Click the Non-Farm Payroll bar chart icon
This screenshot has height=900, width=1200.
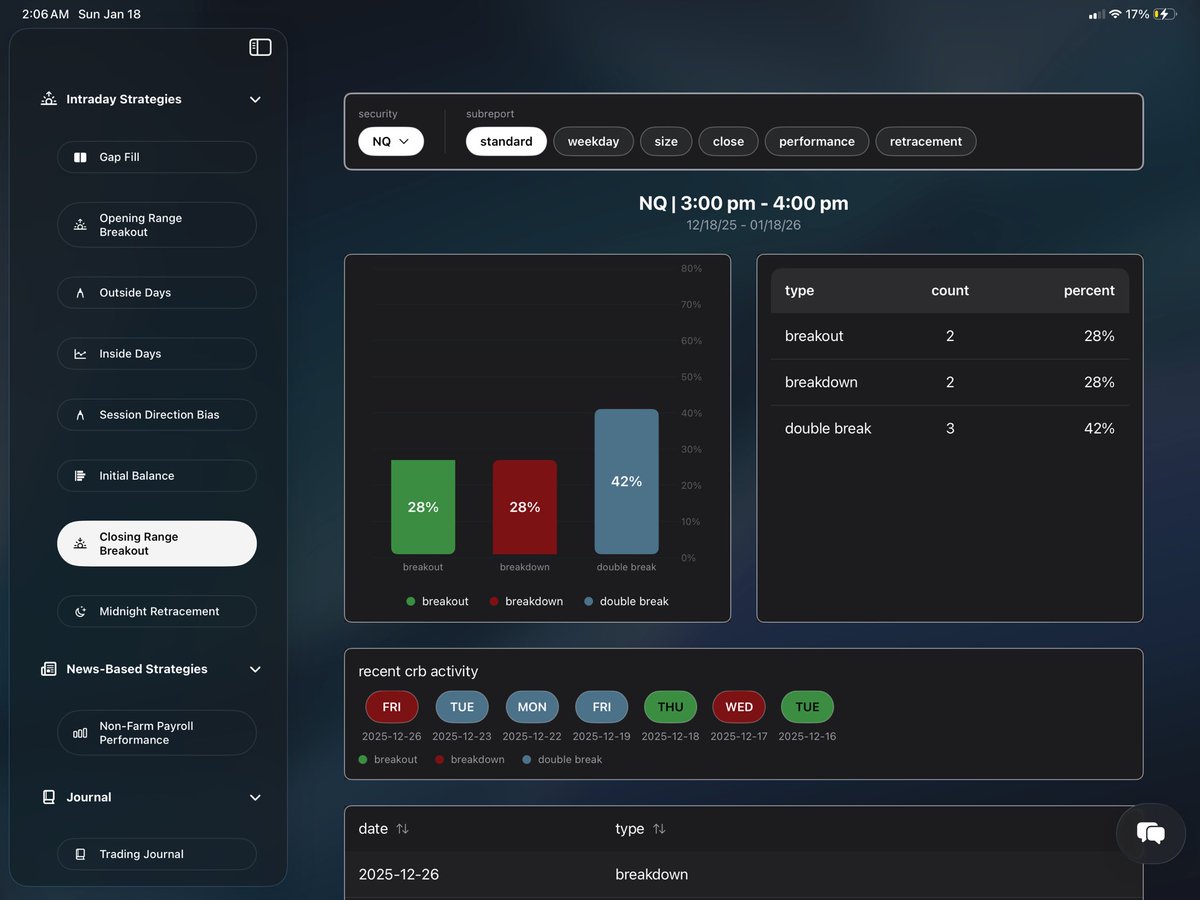80,733
